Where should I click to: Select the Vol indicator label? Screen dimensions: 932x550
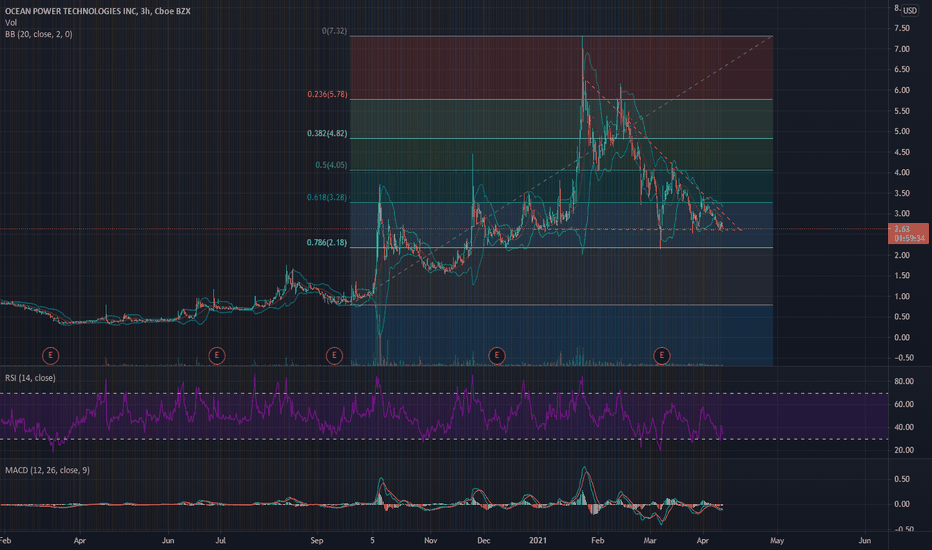[11, 23]
